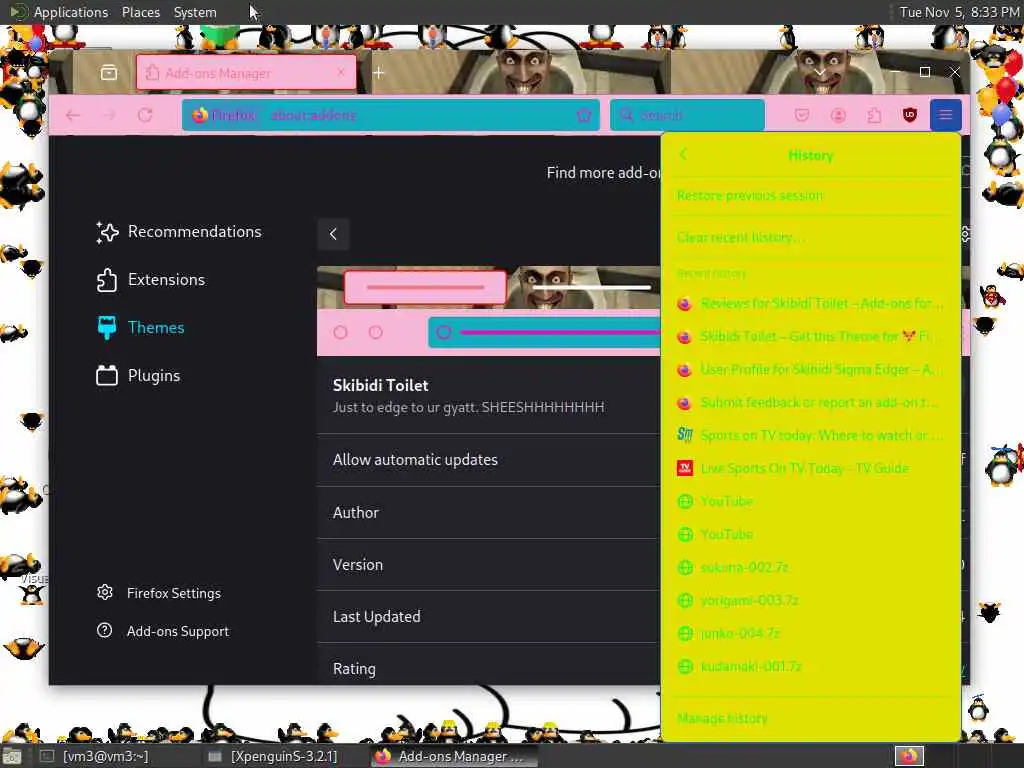Open the System menu in top panel
Viewport: 1024px width, 768px height.
tap(195, 12)
